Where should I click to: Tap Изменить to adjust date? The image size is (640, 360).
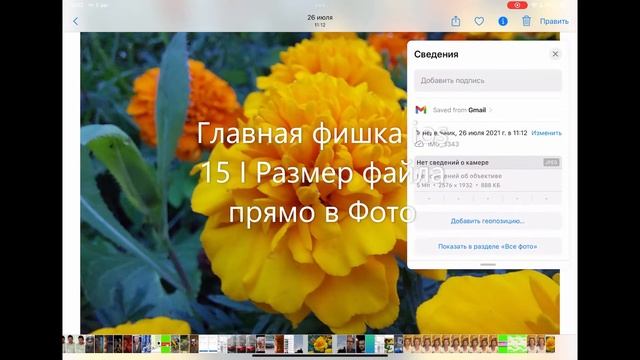coord(546,133)
